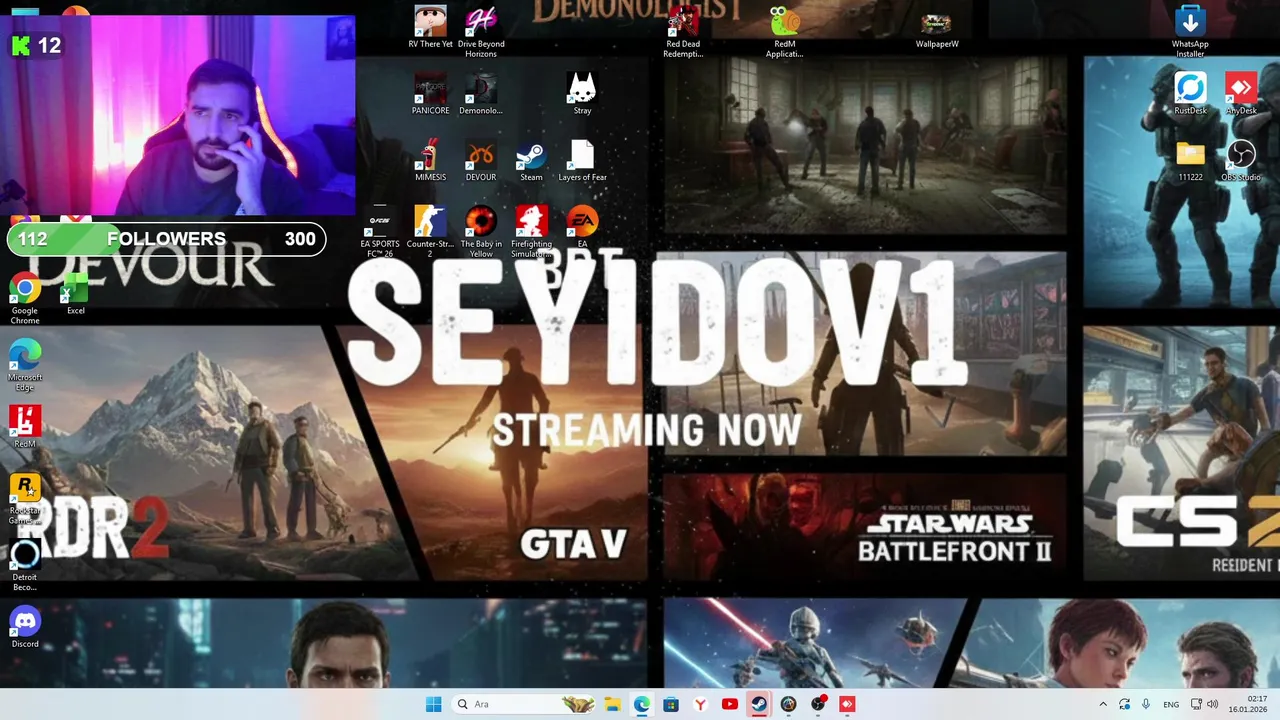
Task: Open Microsoft Edge from the taskbar
Action: point(641,704)
